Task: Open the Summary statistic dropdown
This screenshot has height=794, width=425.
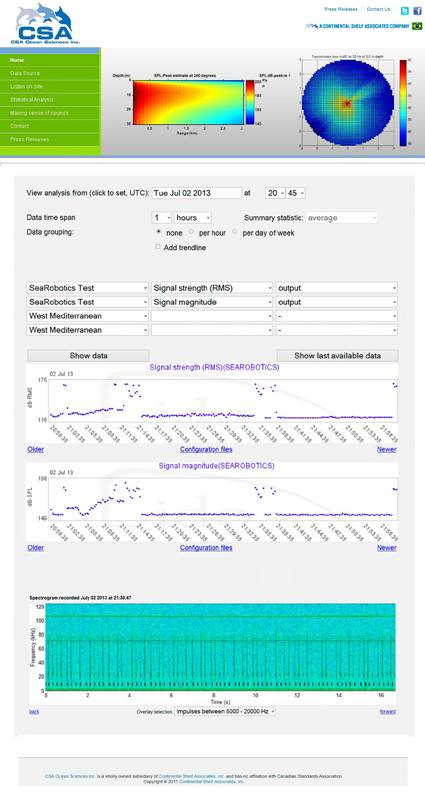Action: tap(341, 218)
